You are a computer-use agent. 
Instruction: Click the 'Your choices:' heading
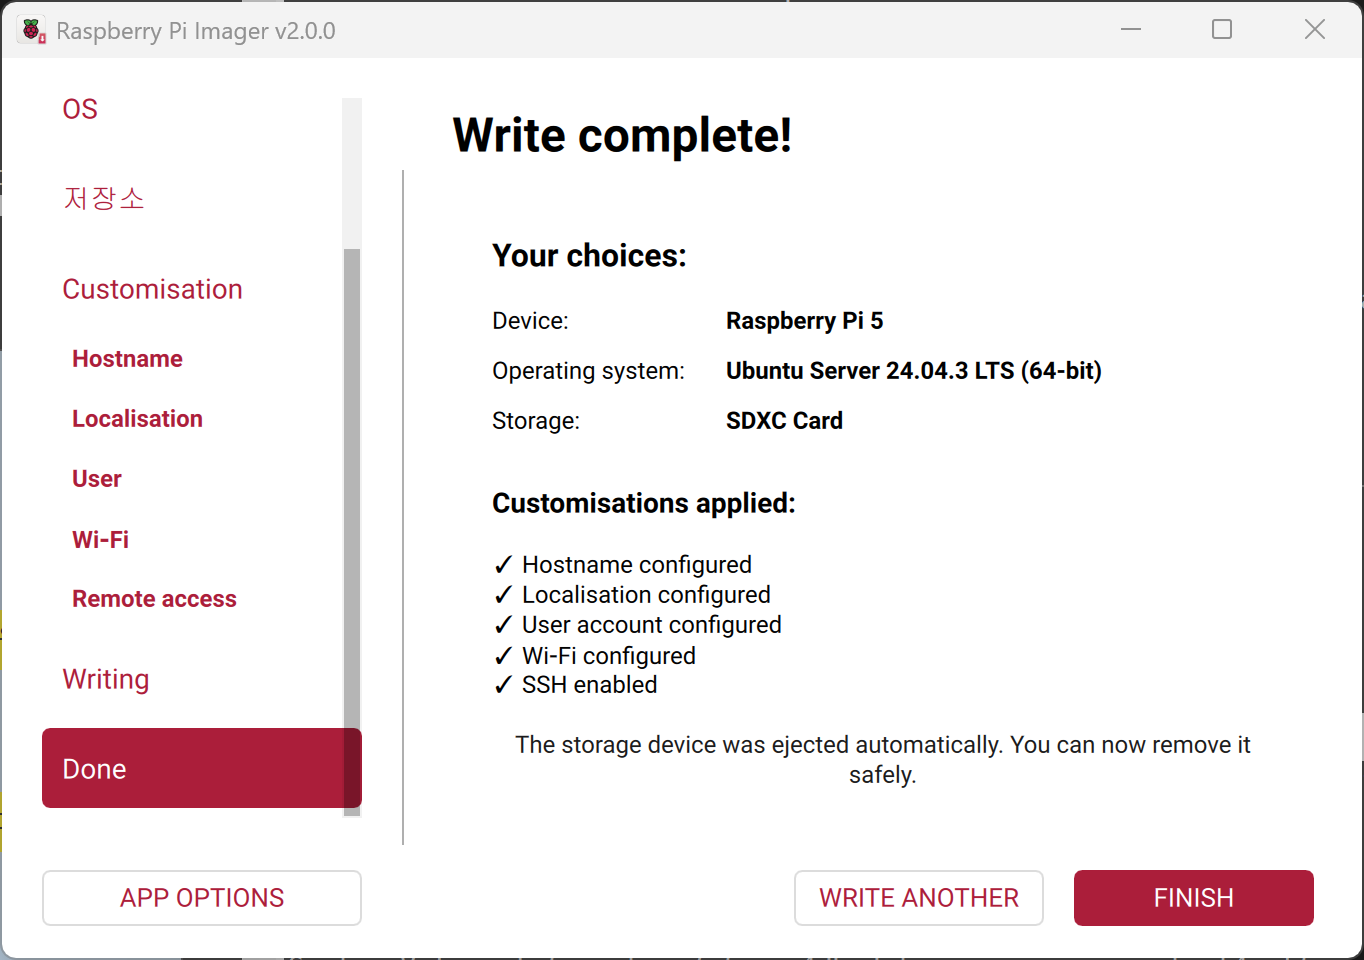click(589, 256)
